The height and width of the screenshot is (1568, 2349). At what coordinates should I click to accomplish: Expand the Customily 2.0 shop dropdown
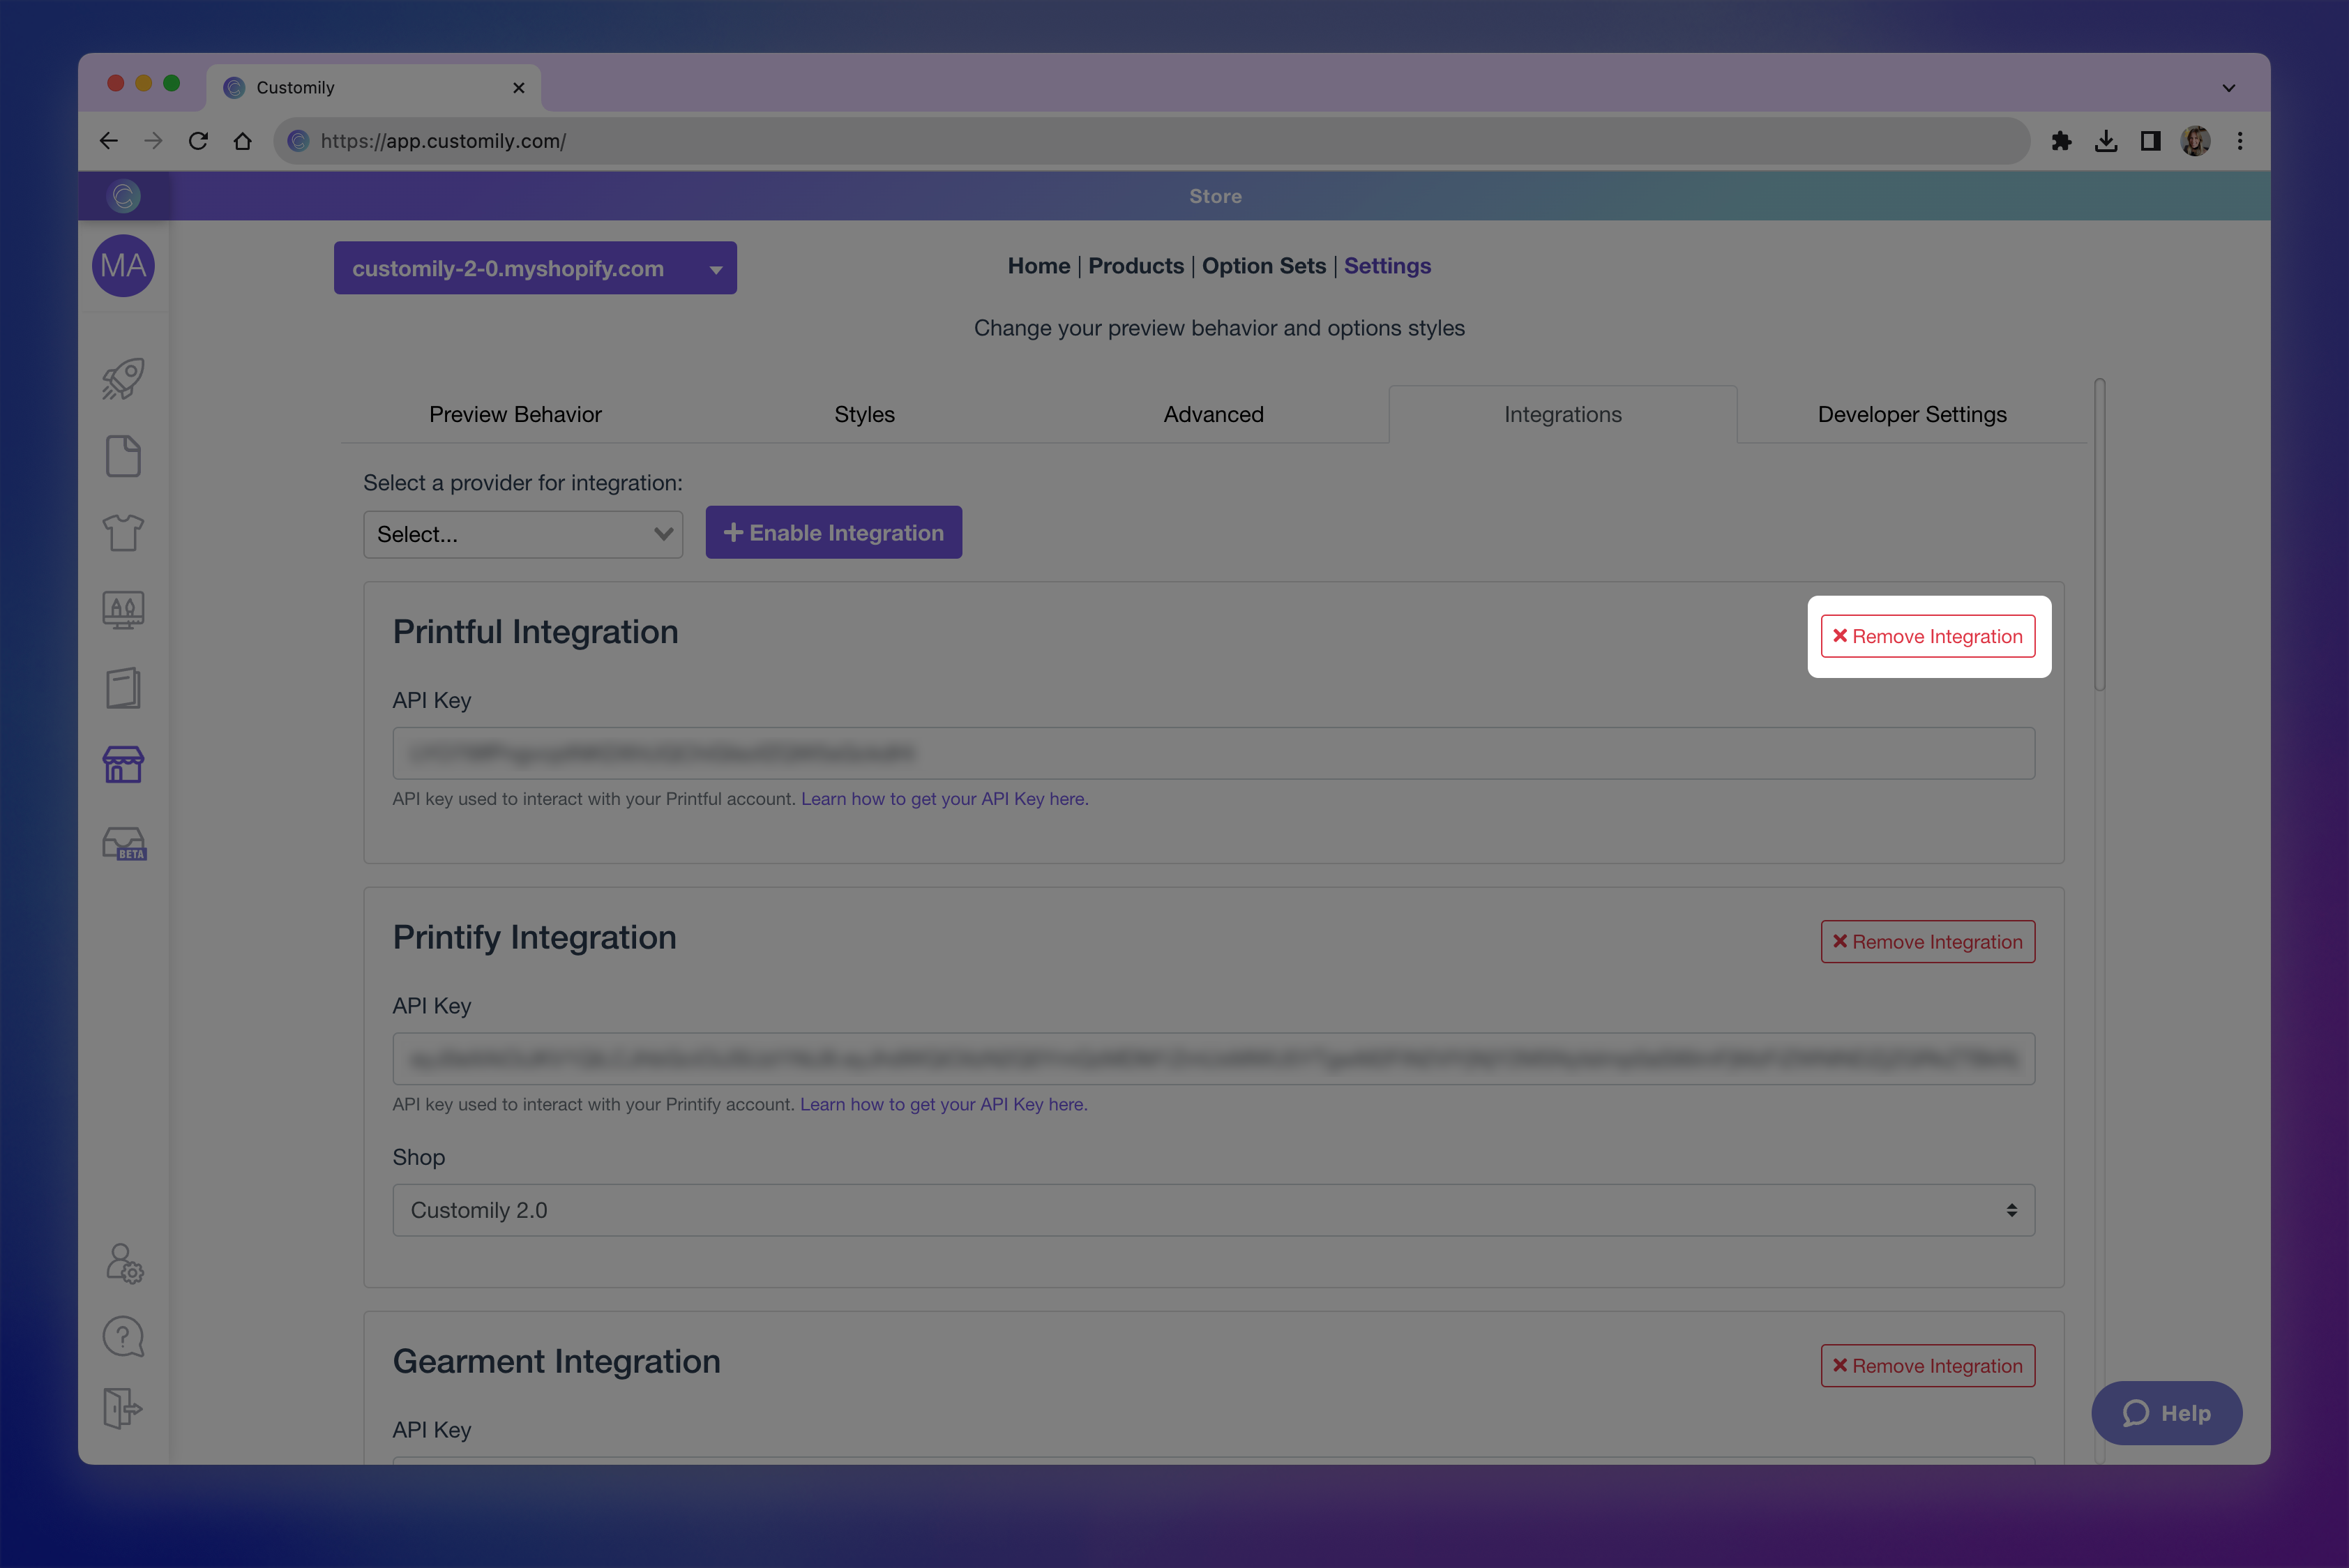(1213, 1210)
